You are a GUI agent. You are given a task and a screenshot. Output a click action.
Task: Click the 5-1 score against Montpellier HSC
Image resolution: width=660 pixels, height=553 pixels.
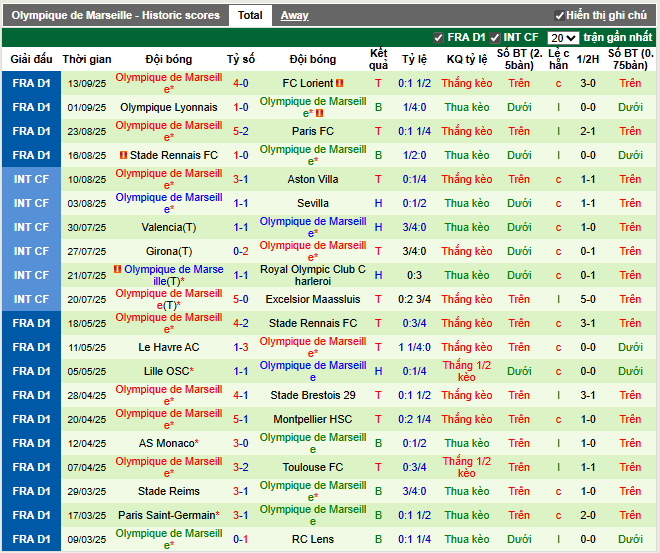241,419
